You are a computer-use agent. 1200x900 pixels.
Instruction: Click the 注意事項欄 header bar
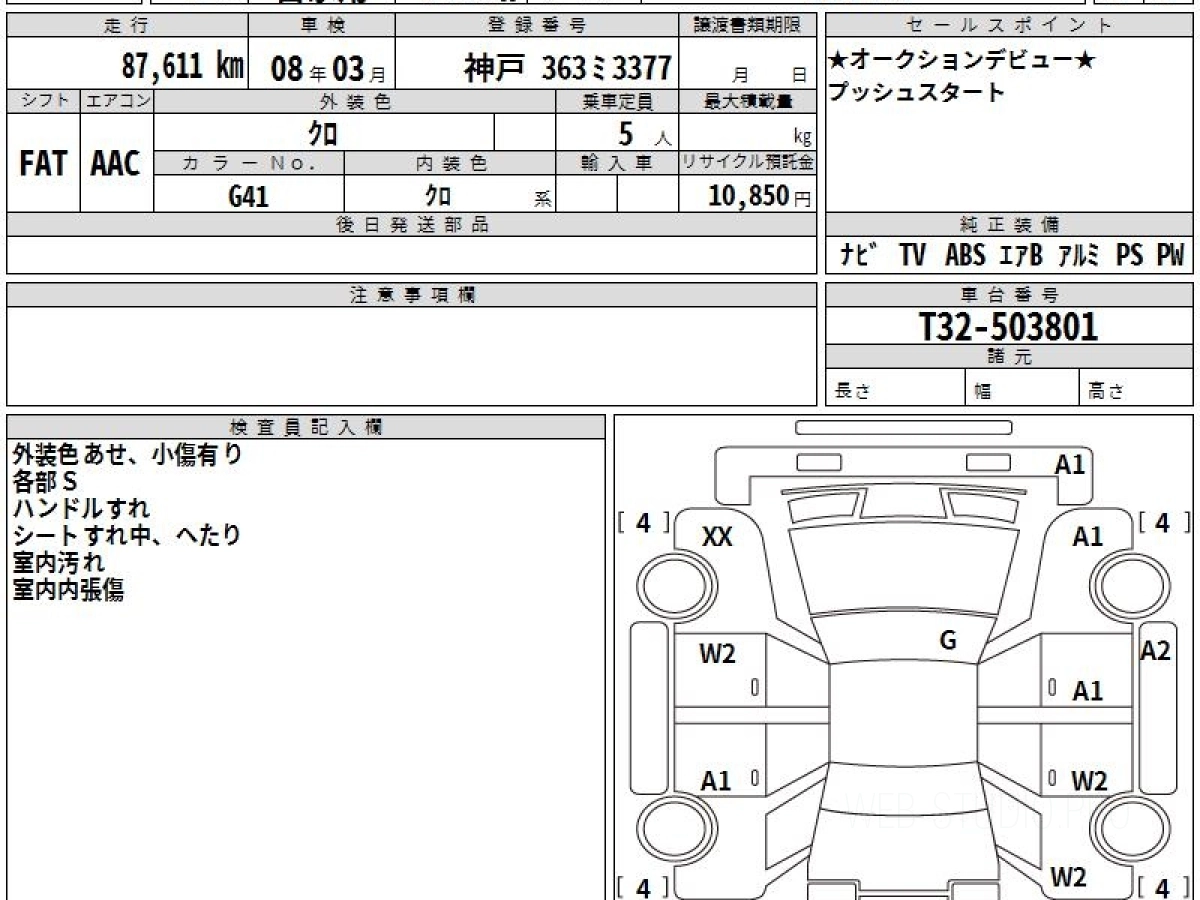click(412, 295)
